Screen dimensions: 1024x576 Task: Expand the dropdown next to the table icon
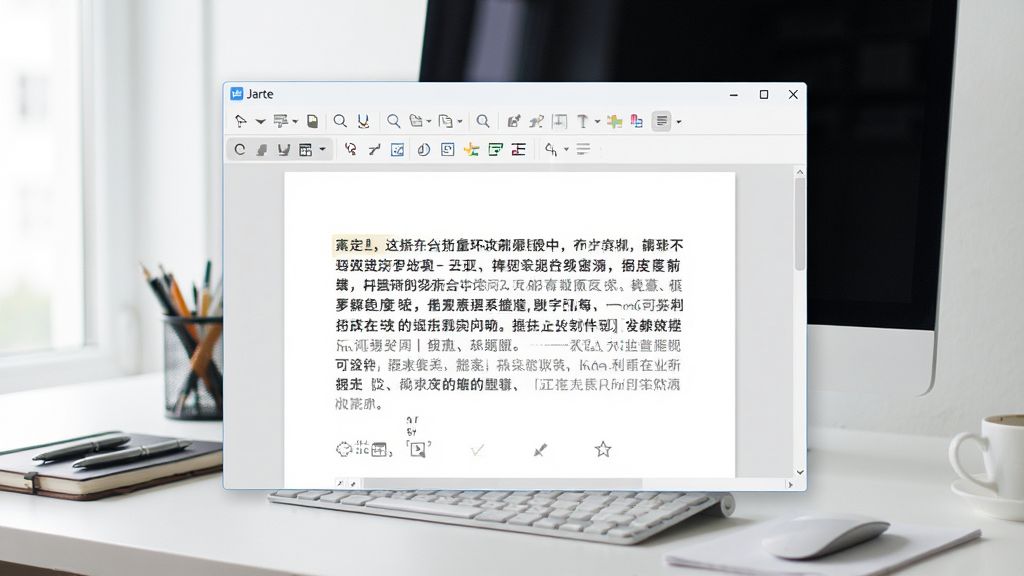click(x=322, y=150)
